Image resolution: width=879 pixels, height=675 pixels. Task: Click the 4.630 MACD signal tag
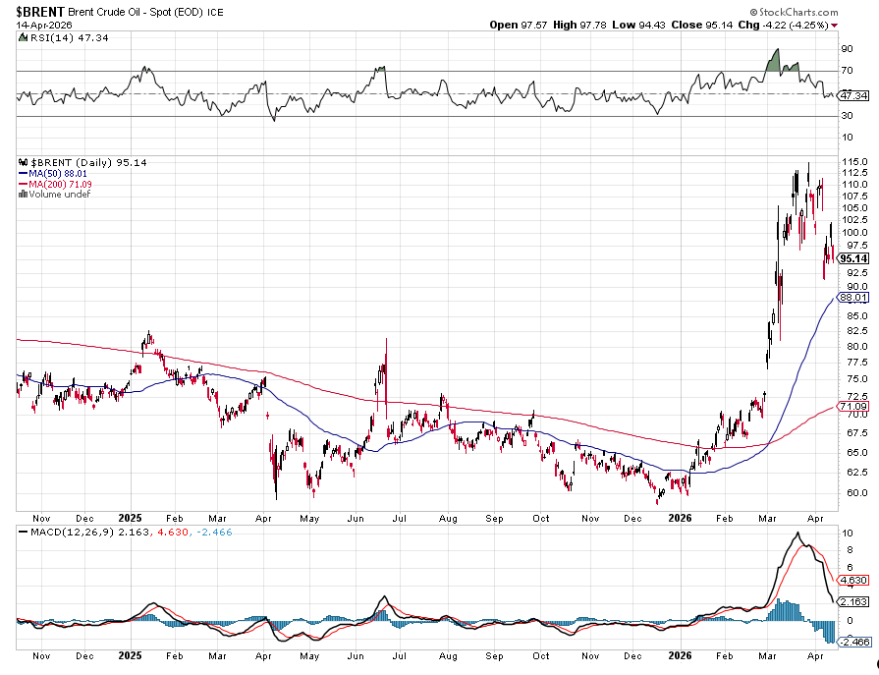tap(852, 578)
